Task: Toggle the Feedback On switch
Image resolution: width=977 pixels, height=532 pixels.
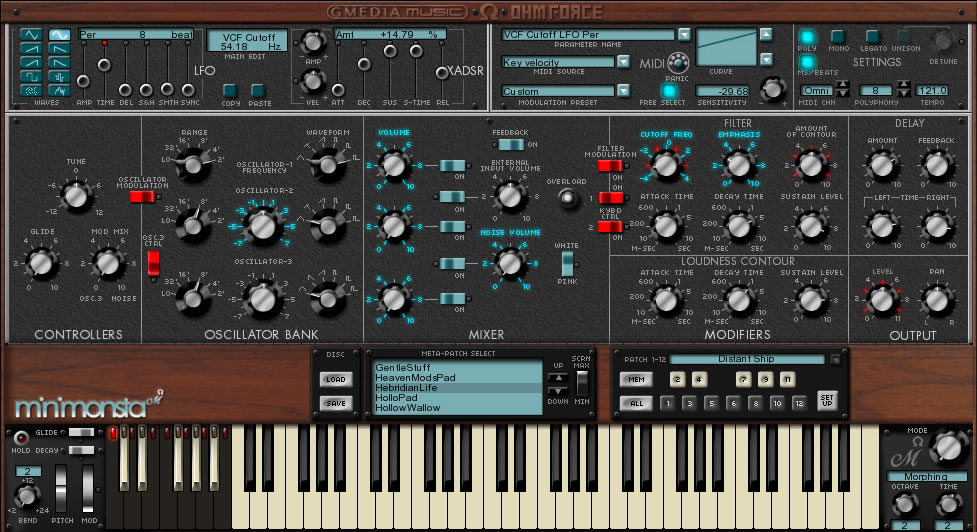Action: [x=511, y=145]
